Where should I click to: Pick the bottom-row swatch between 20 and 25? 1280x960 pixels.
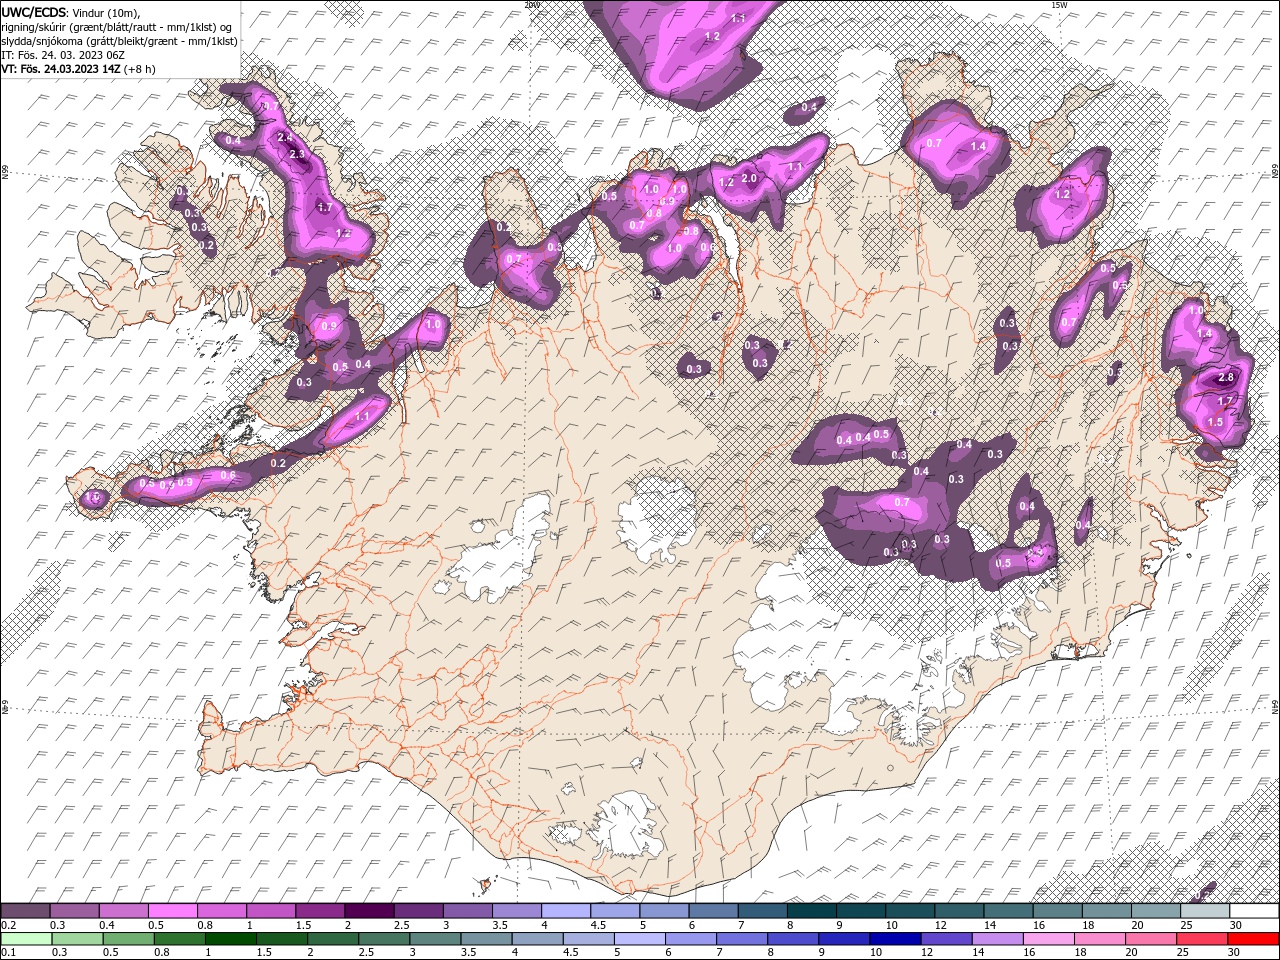point(1150,939)
